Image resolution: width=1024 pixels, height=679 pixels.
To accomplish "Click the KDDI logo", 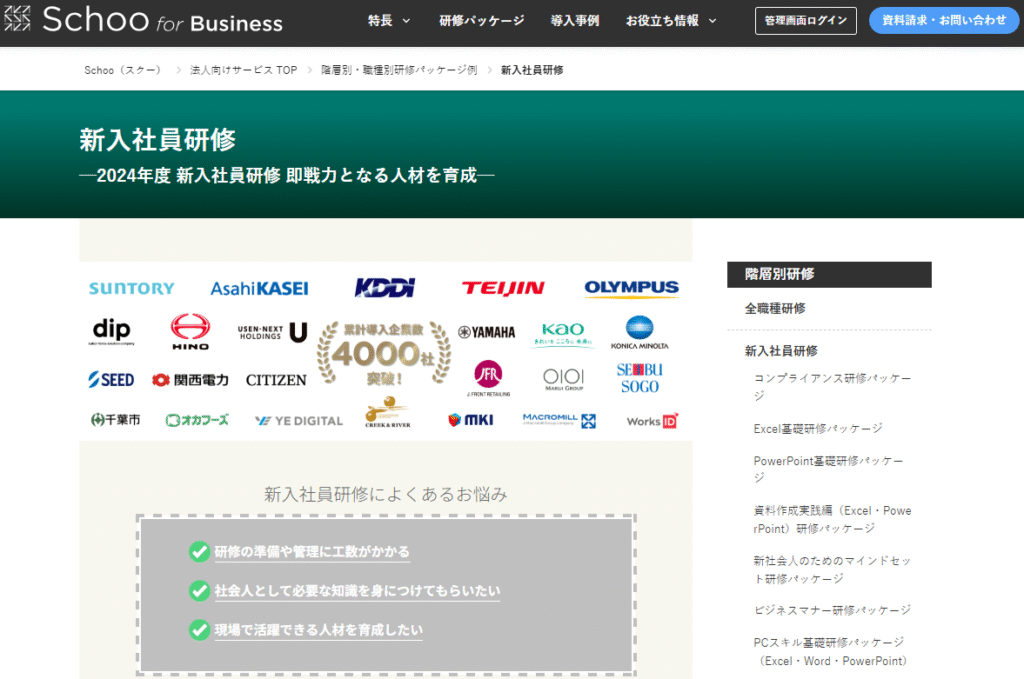I will [x=385, y=288].
